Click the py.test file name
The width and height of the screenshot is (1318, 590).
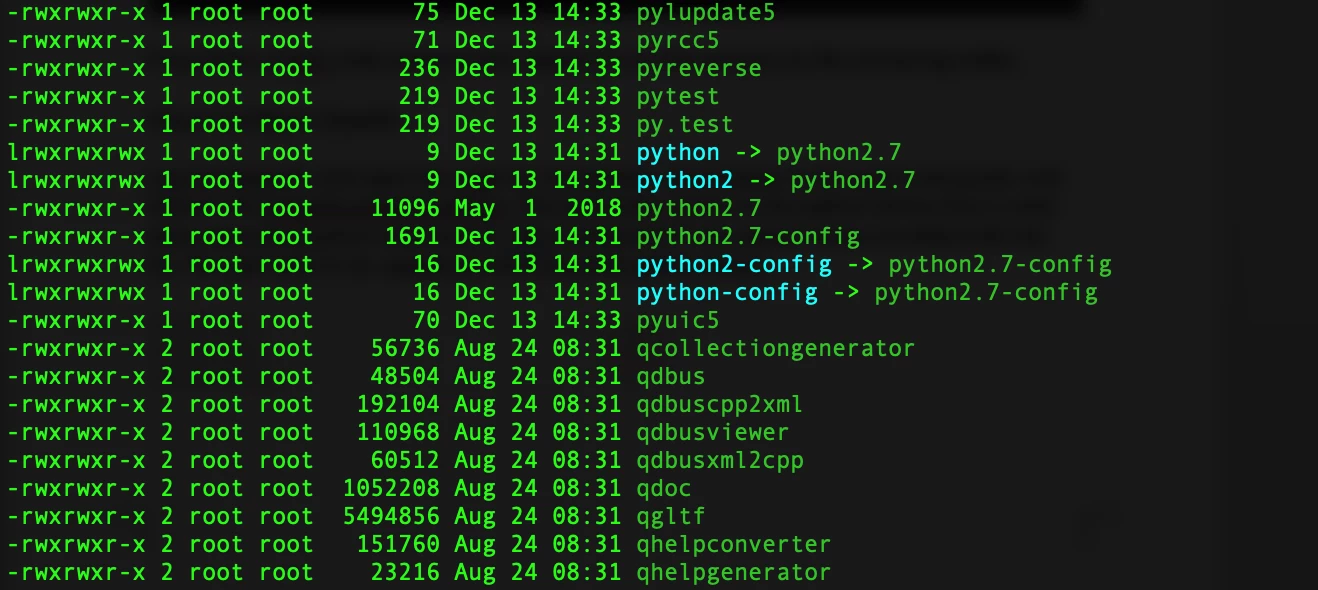click(x=685, y=125)
